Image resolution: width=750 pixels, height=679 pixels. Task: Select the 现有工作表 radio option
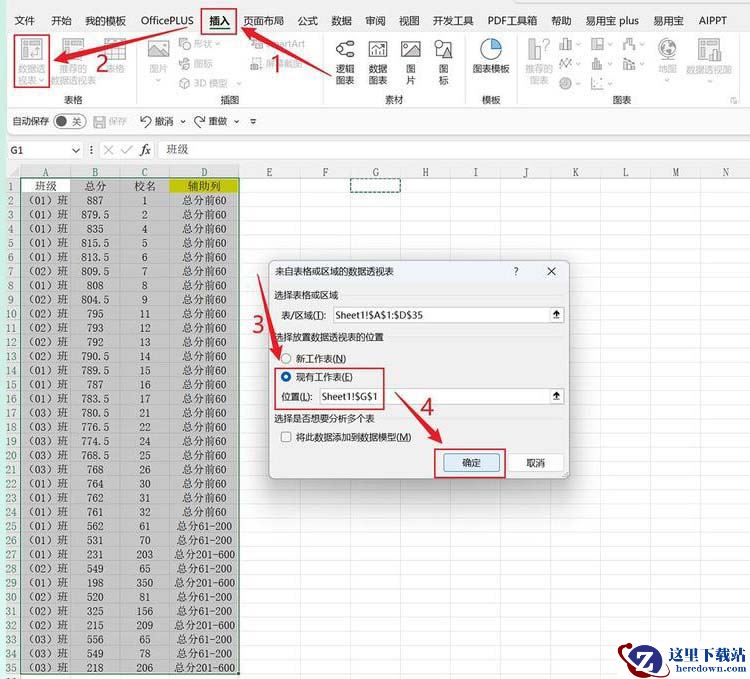pyautogui.click(x=286, y=377)
